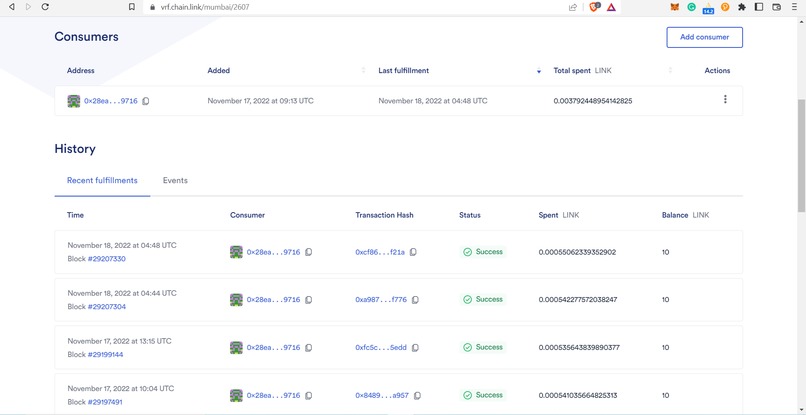Toggle the browser sidebar panel icon
The height and width of the screenshot is (415, 806).
click(759, 7)
